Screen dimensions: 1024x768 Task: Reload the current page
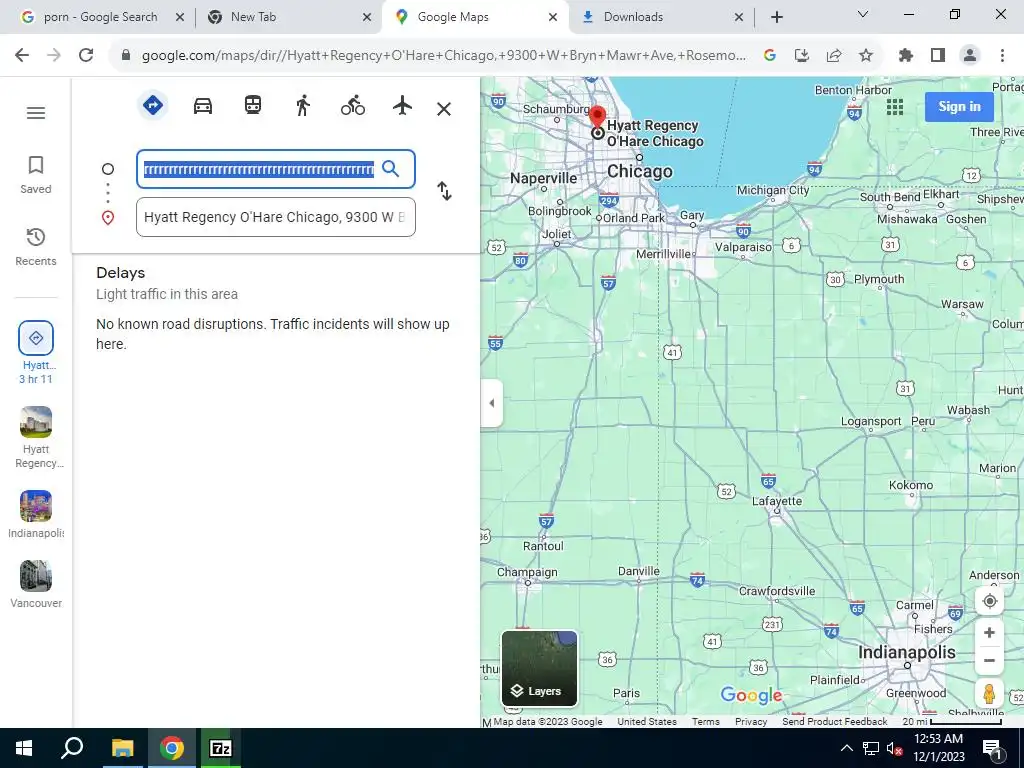pyautogui.click(x=86, y=56)
